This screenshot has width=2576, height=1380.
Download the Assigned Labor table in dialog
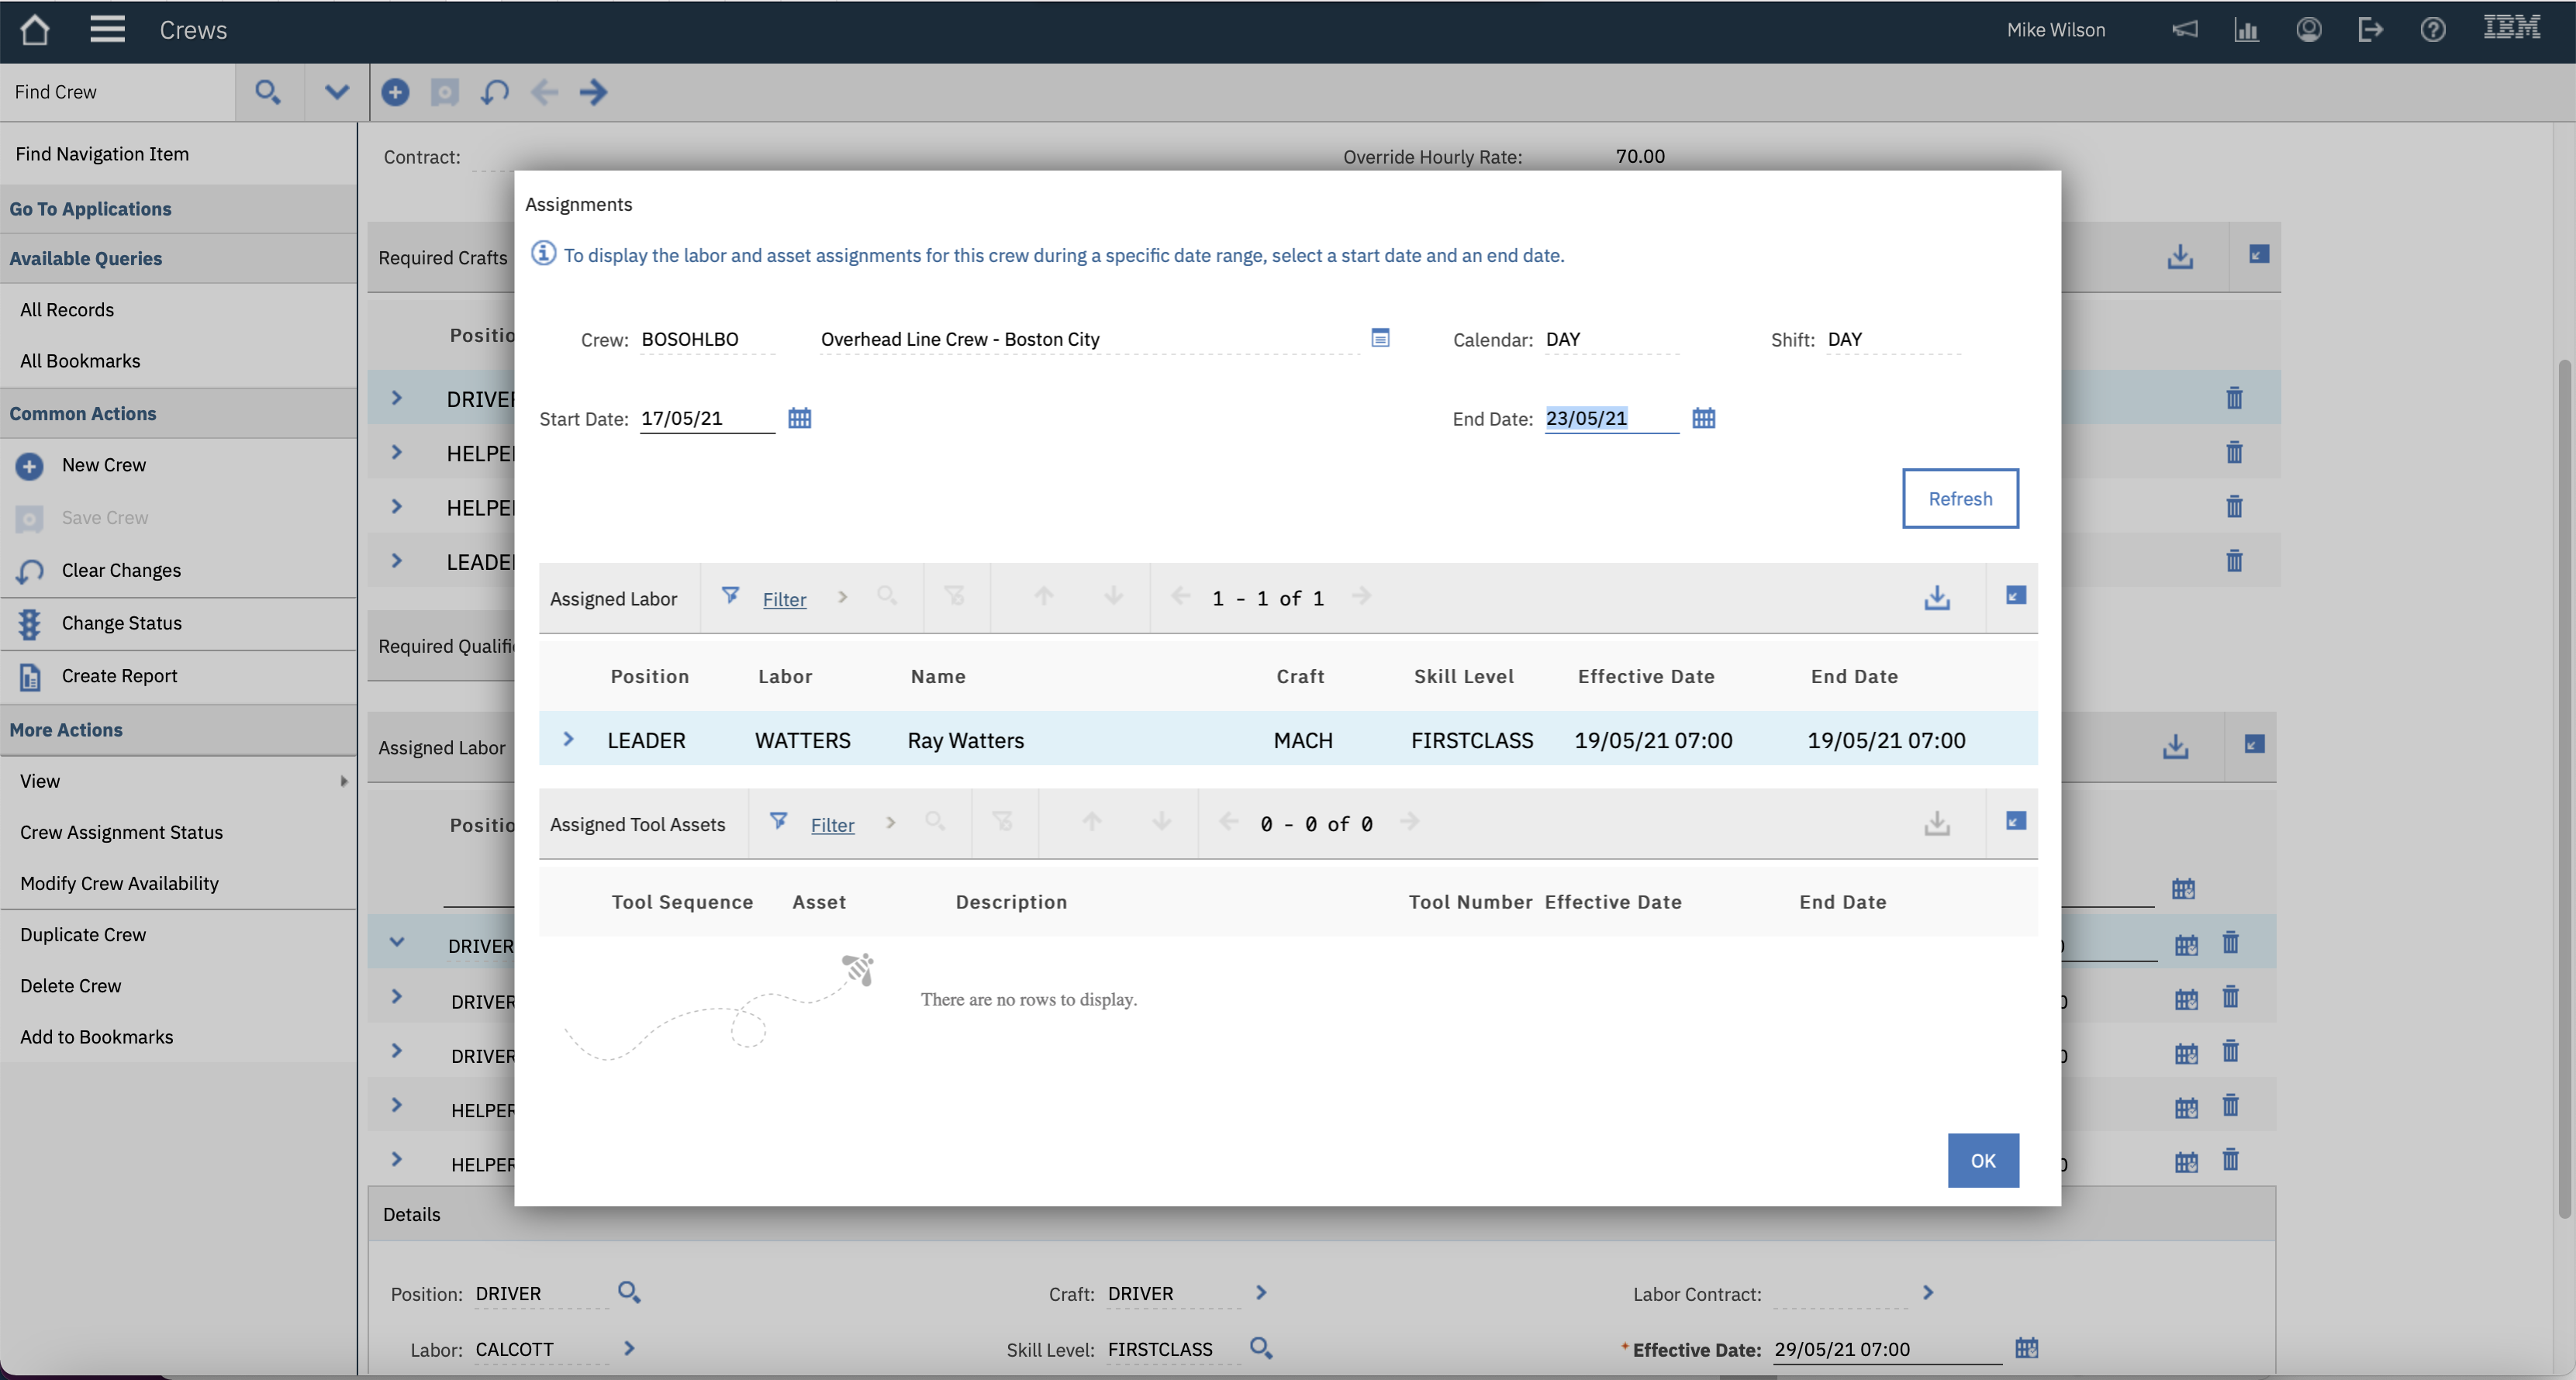tap(1936, 598)
